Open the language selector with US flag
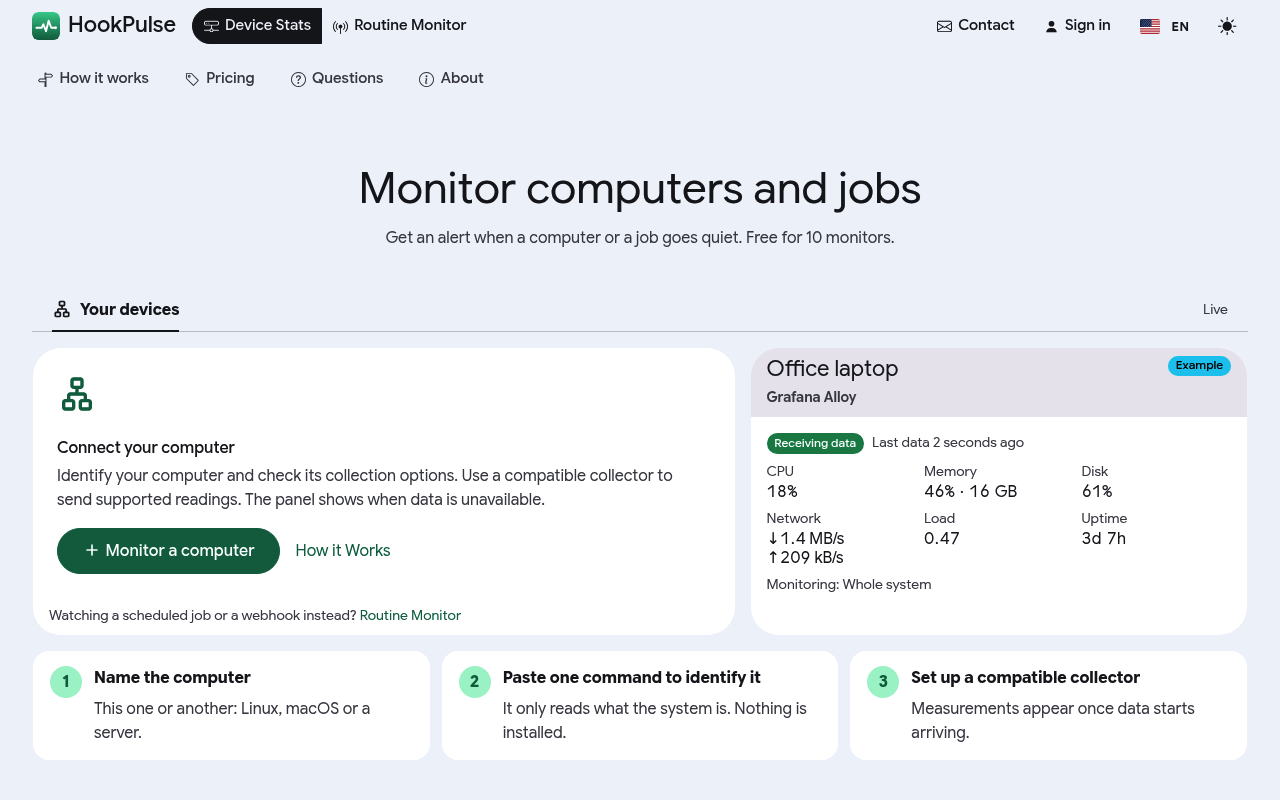Screen dimensions: 1280x800 pos(1164,26)
